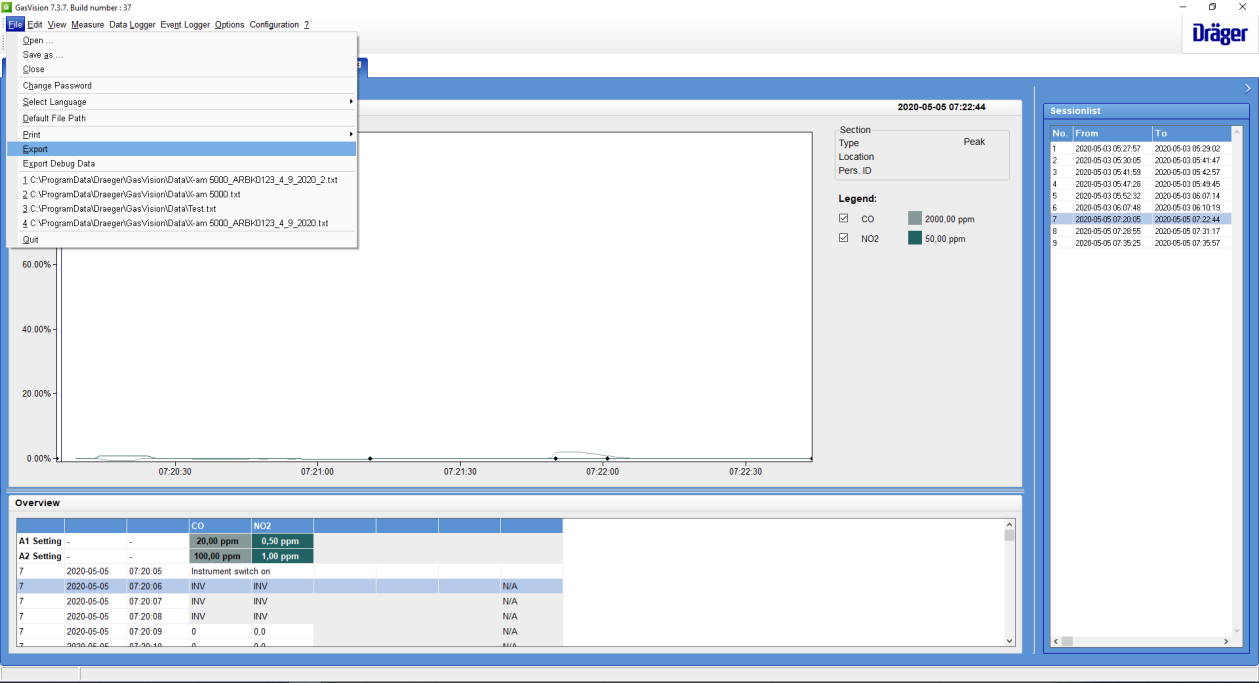Image resolution: width=1259 pixels, height=683 pixels.
Task: Uncheck the NO2 legend checkbox
Action: click(843, 238)
